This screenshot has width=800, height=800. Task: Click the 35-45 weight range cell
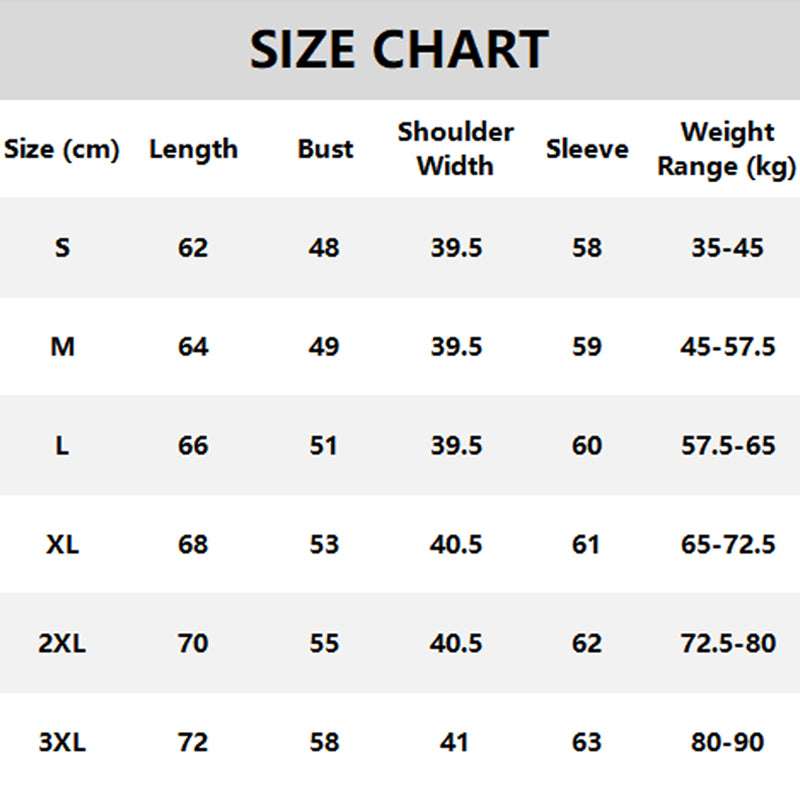[727, 247]
